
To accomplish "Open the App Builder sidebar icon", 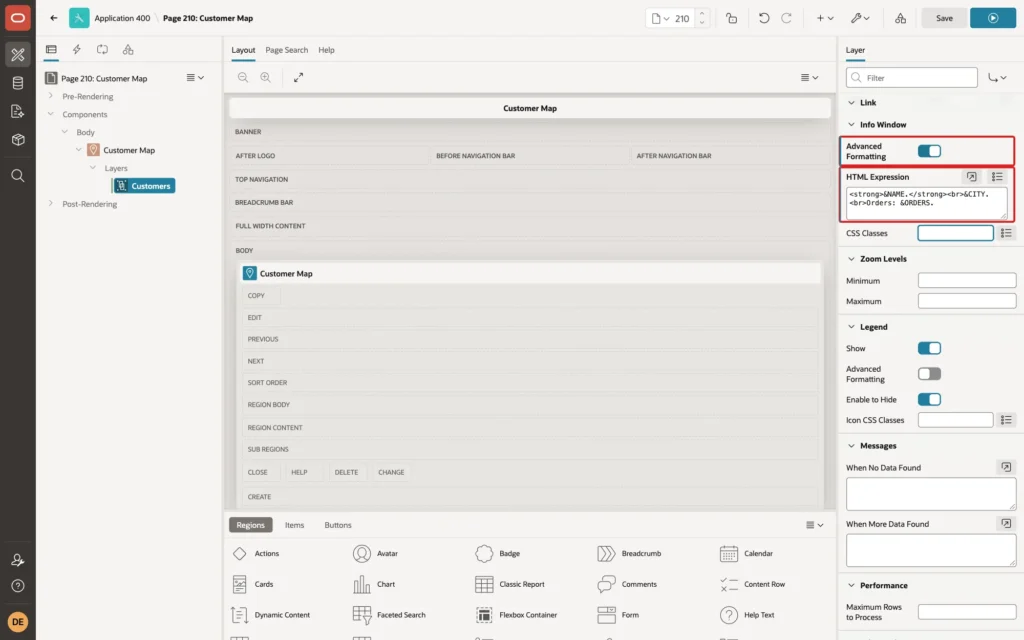I will point(18,55).
